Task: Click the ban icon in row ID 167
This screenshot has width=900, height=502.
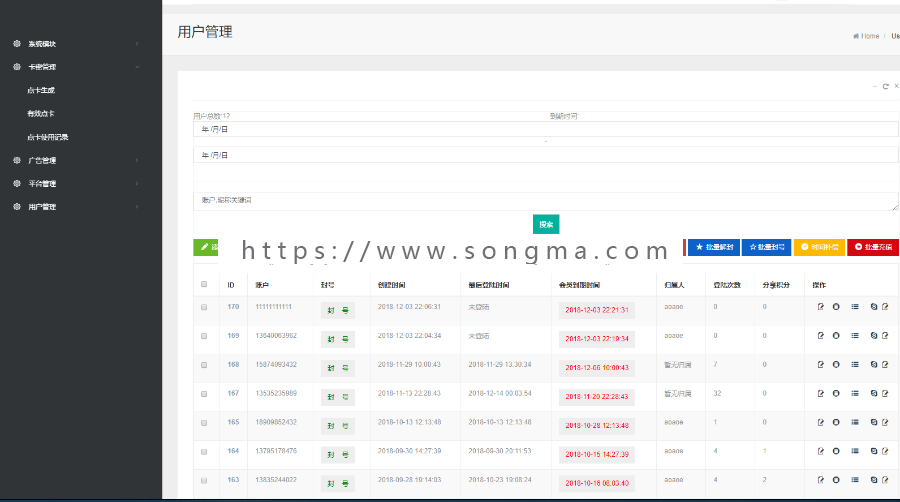Action: pyautogui.click(x=874, y=394)
